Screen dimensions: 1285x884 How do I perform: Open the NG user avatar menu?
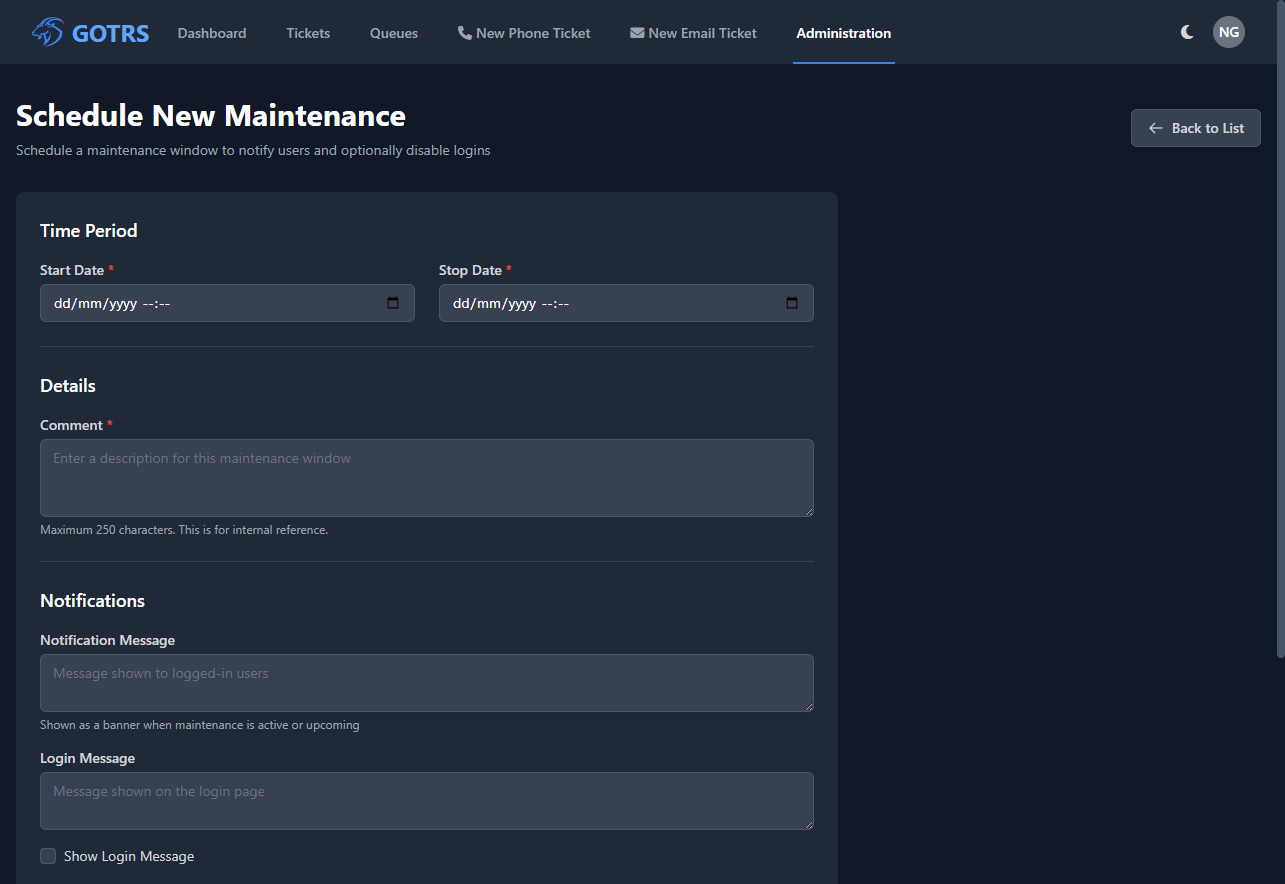click(1228, 31)
